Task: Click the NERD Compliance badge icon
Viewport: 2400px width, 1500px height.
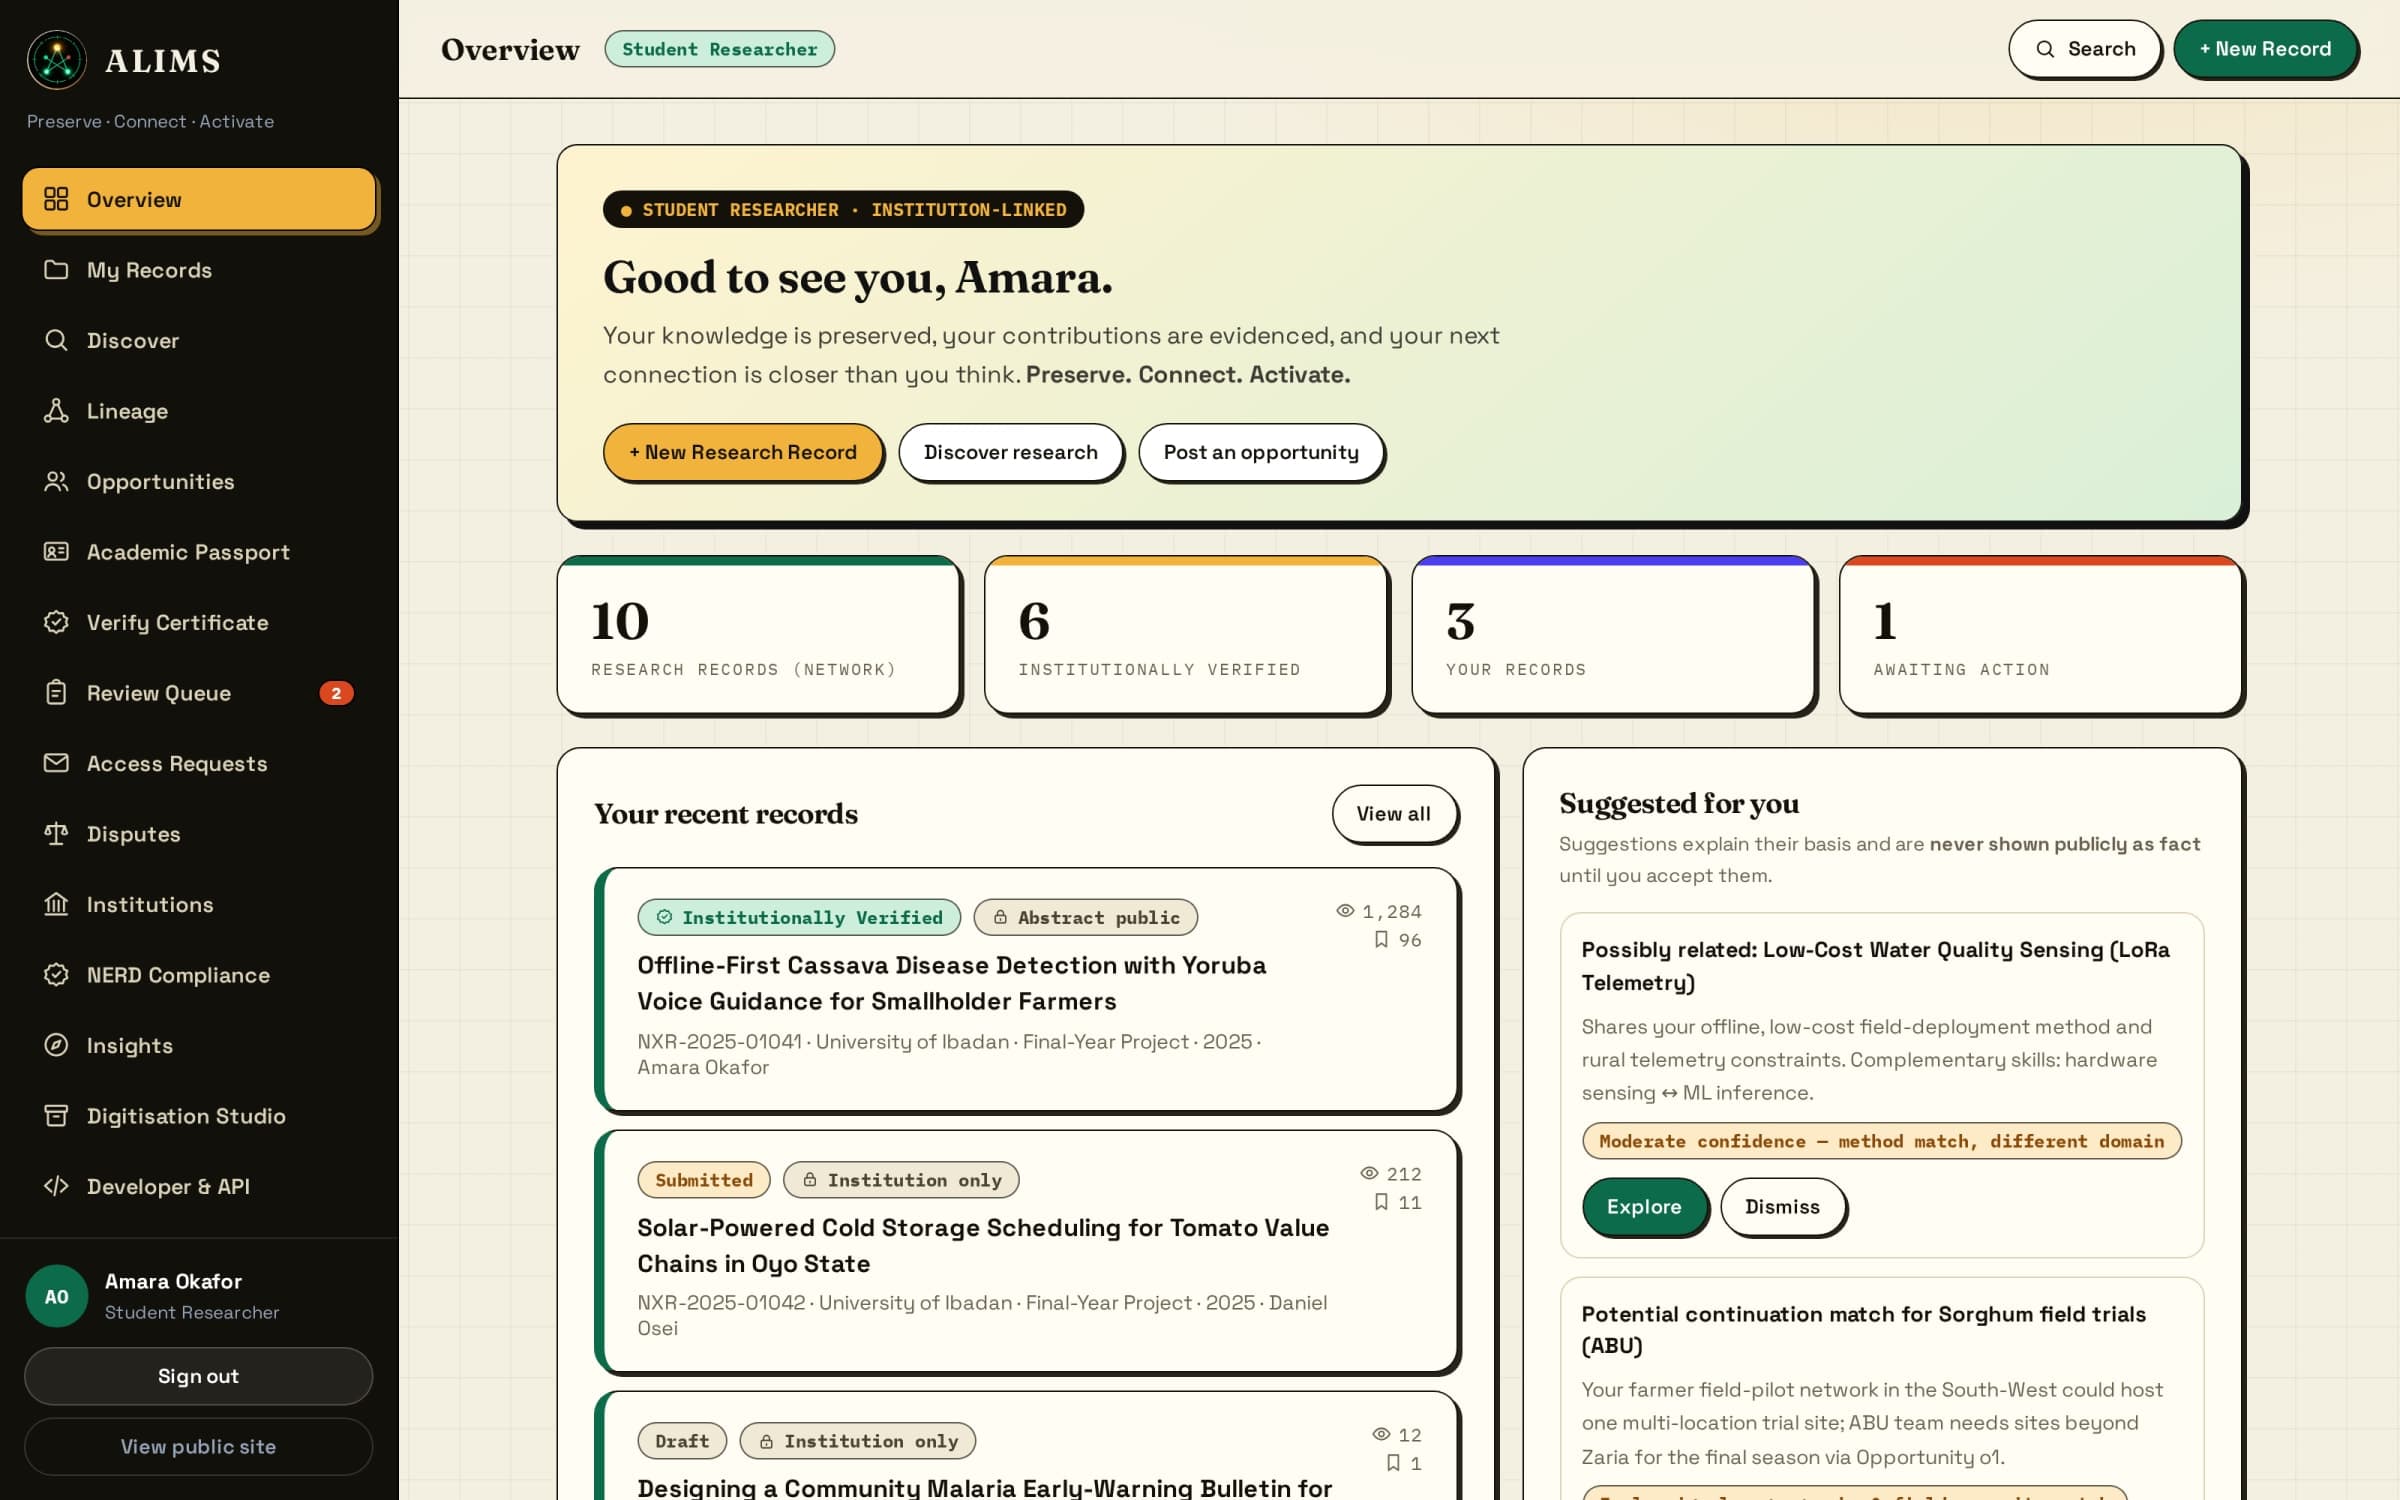Action: [56, 975]
